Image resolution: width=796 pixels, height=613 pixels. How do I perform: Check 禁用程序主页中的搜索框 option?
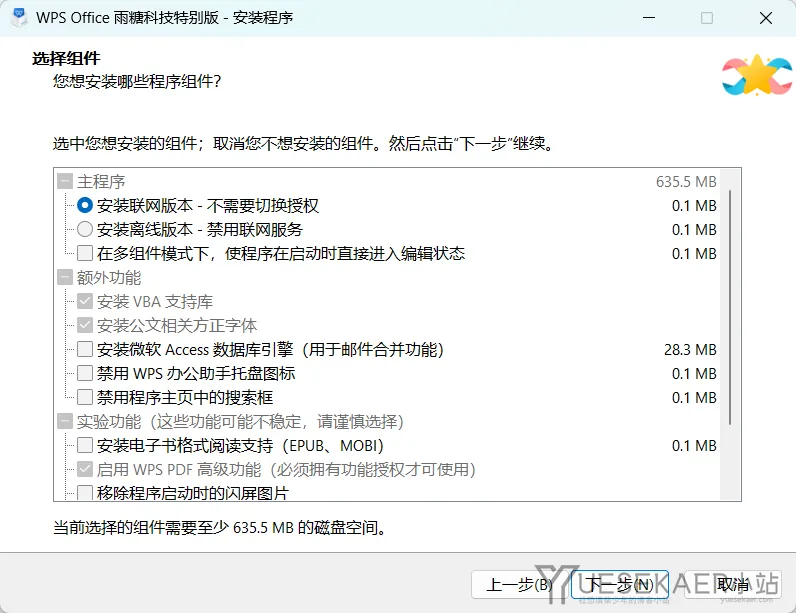(x=85, y=397)
